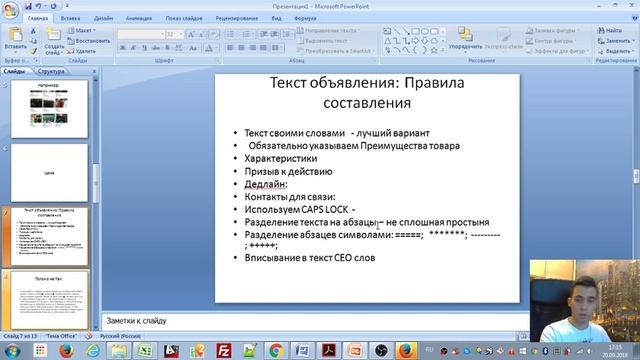
Task: Toggle numbered list in paragraph group
Action: click(x=247, y=35)
